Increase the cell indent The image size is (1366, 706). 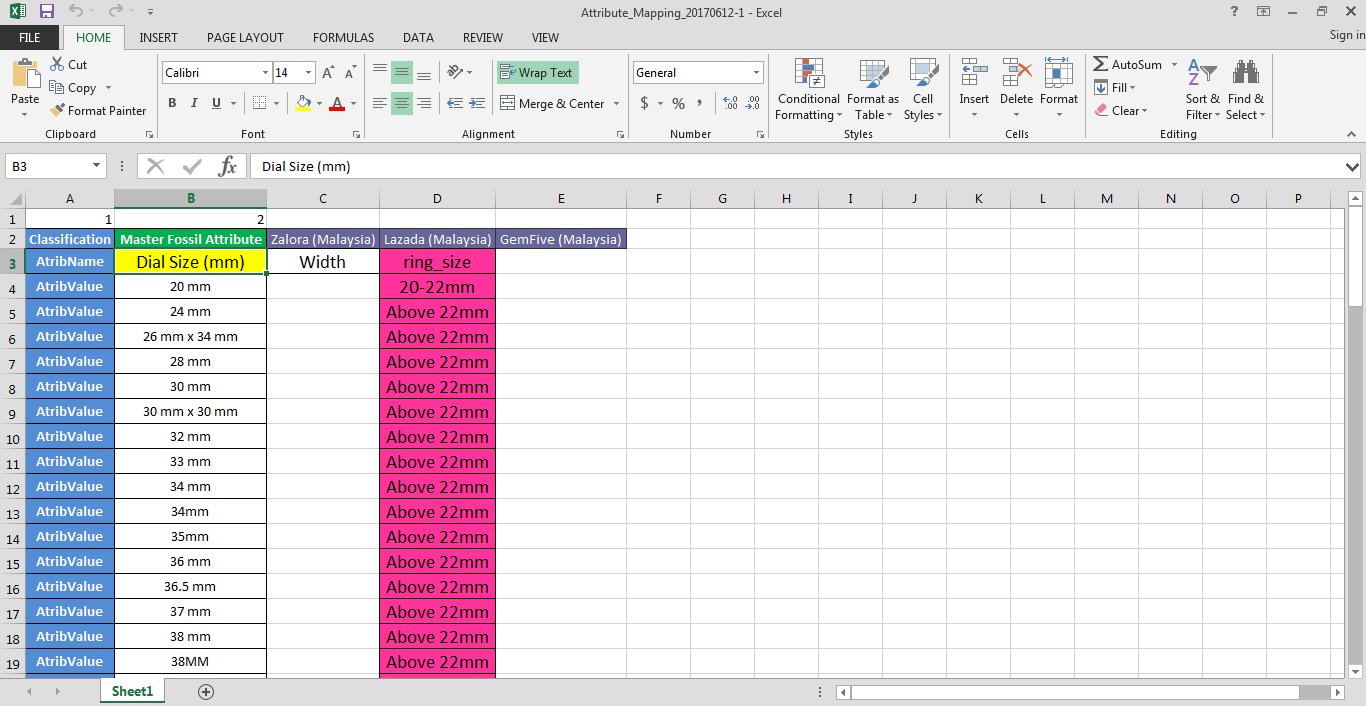pos(478,103)
